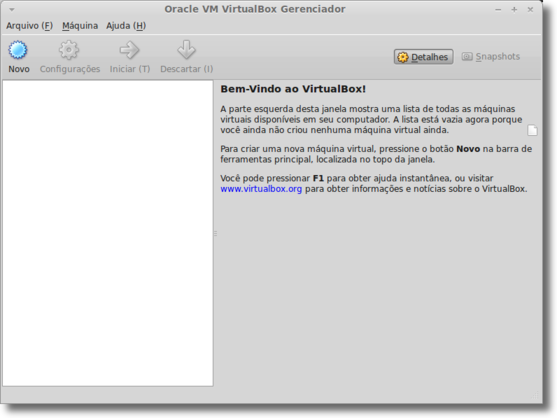Viewport: 557px width, 418px height.
Task: Maximize the window with plus button
Action: coord(514,10)
